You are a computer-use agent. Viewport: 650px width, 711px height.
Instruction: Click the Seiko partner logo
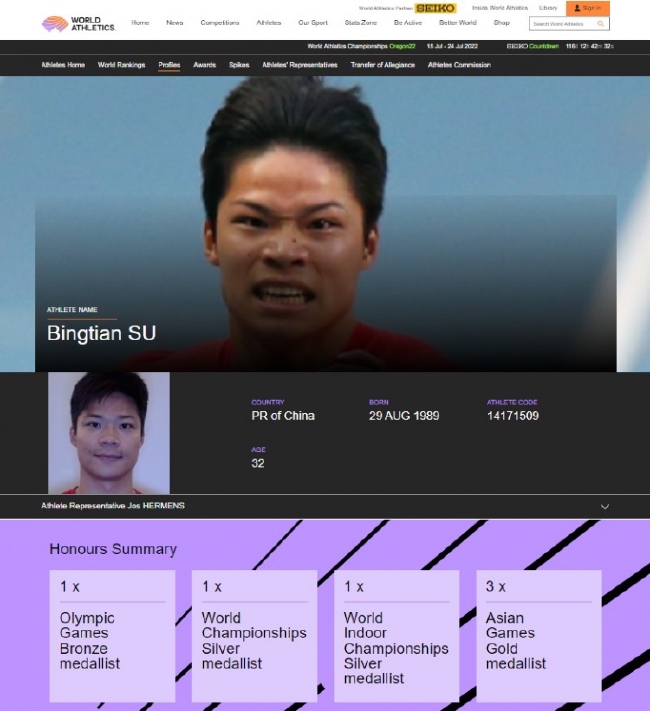point(435,8)
